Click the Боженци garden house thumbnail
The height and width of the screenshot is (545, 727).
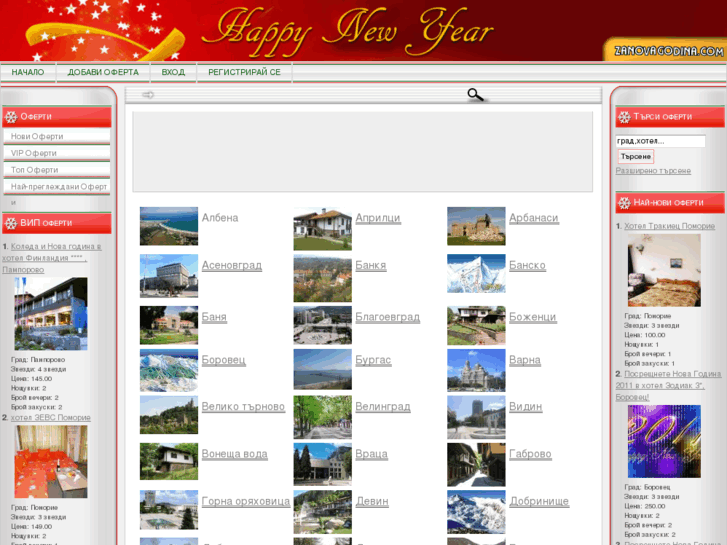tap(476, 325)
